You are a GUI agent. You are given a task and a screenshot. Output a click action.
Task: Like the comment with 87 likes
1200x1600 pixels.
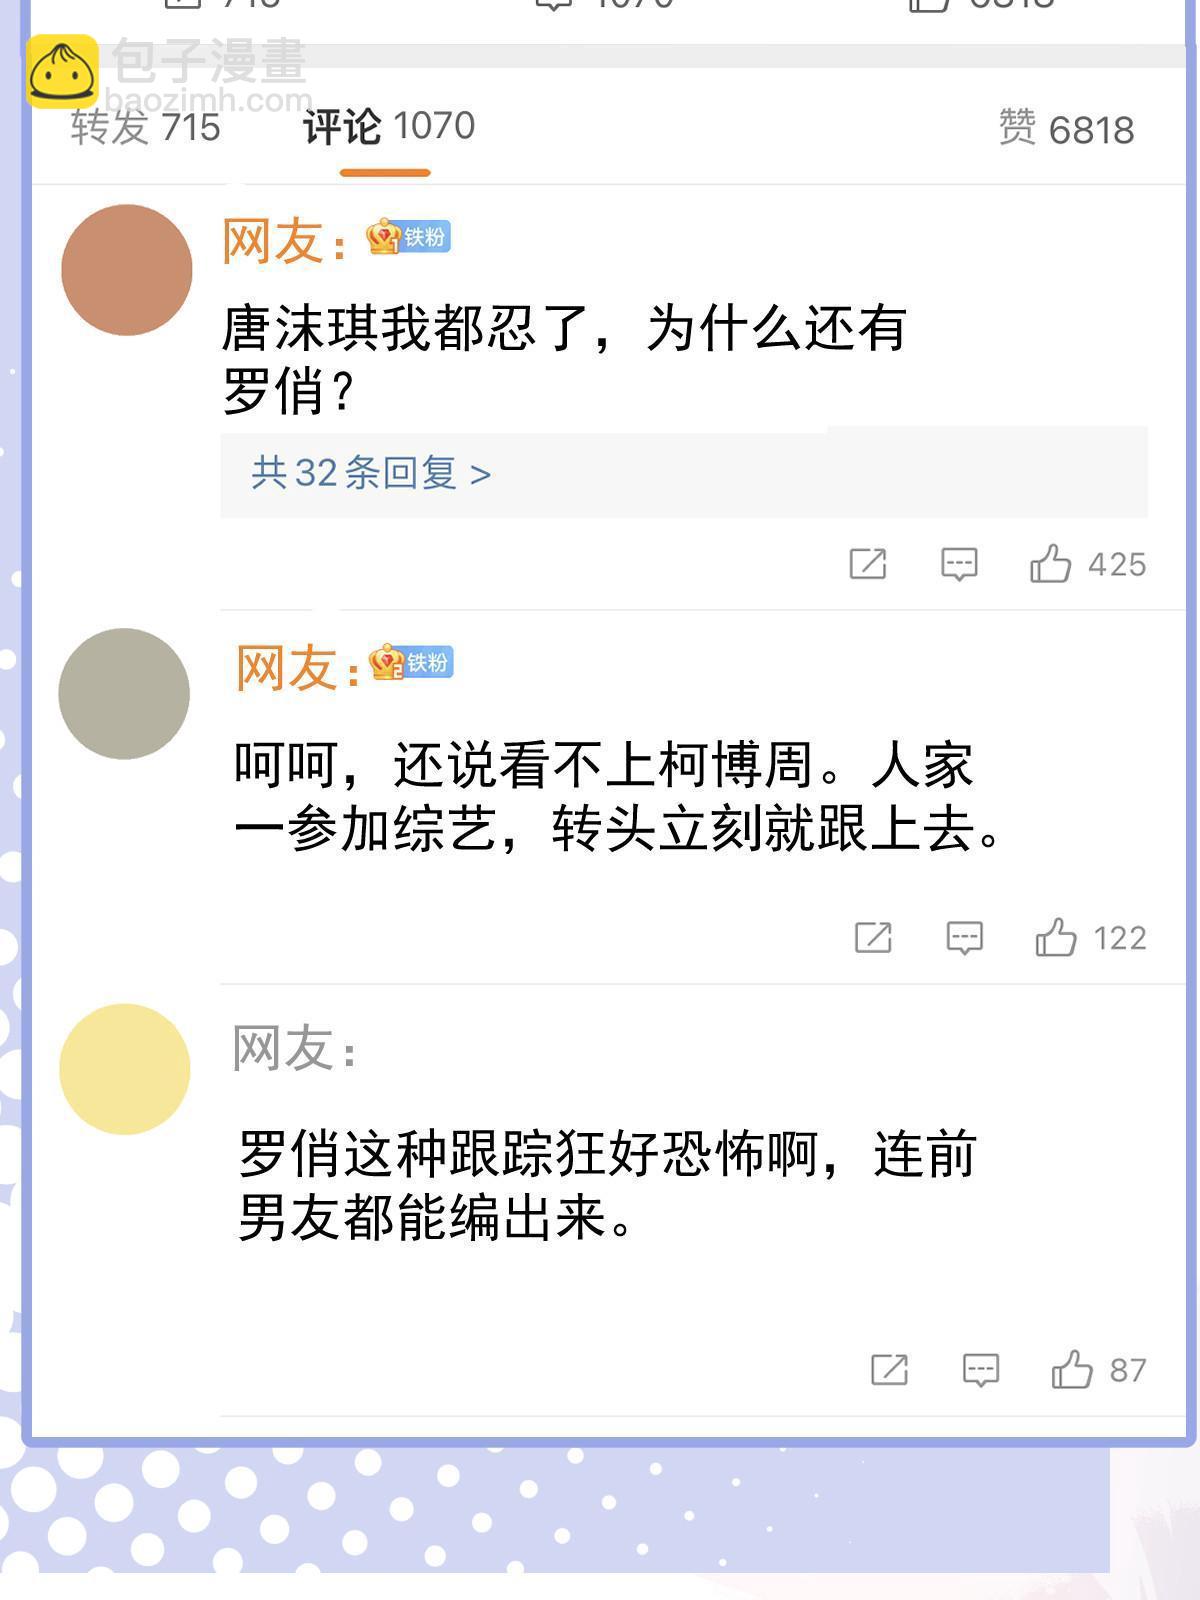pos(1071,1369)
